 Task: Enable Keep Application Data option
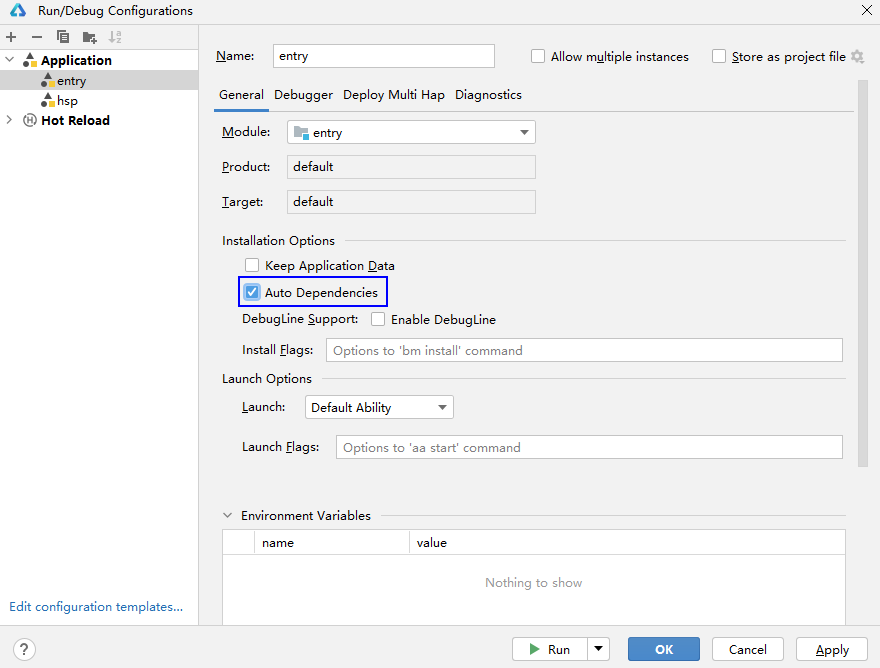click(x=252, y=265)
